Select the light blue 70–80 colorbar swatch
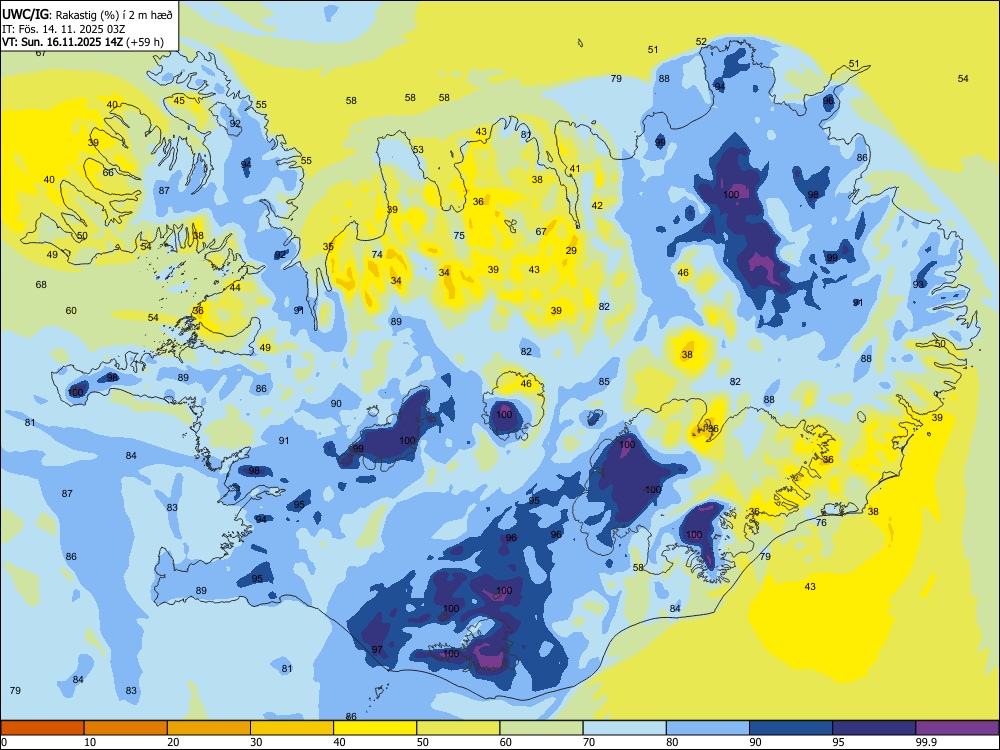1000x750 pixels. coord(624,728)
